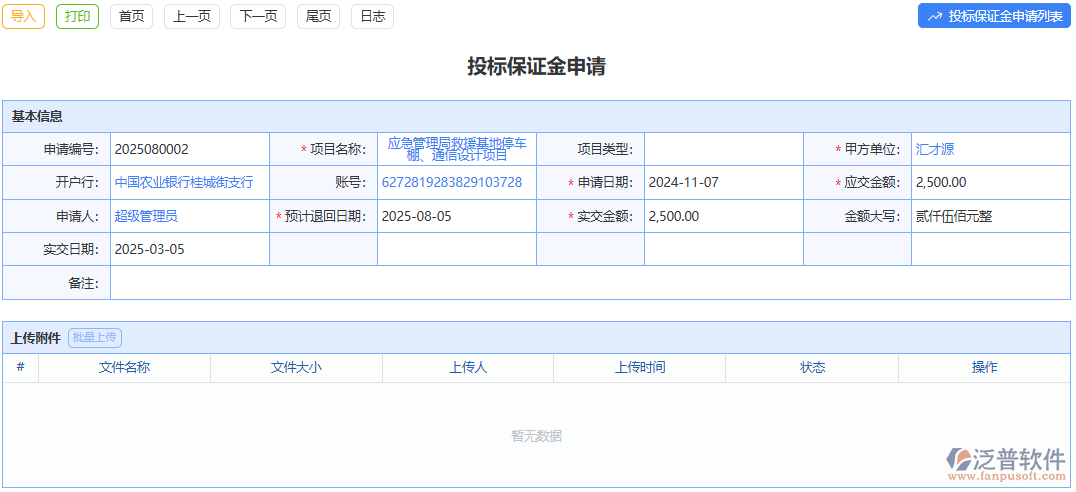The height and width of the screenshot is (492, 1076).
Task: Go to 下一页
Action: tap(258, 16)
